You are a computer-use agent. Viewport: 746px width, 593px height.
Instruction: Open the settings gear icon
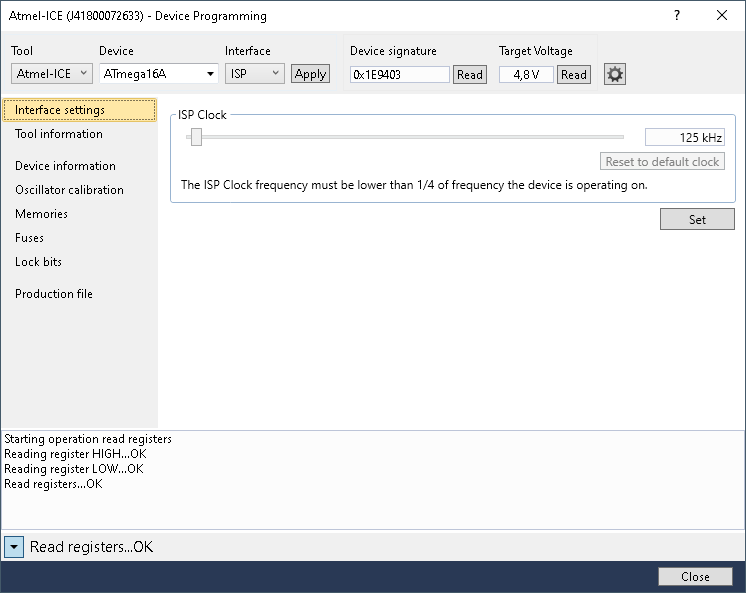click(615, 75)
